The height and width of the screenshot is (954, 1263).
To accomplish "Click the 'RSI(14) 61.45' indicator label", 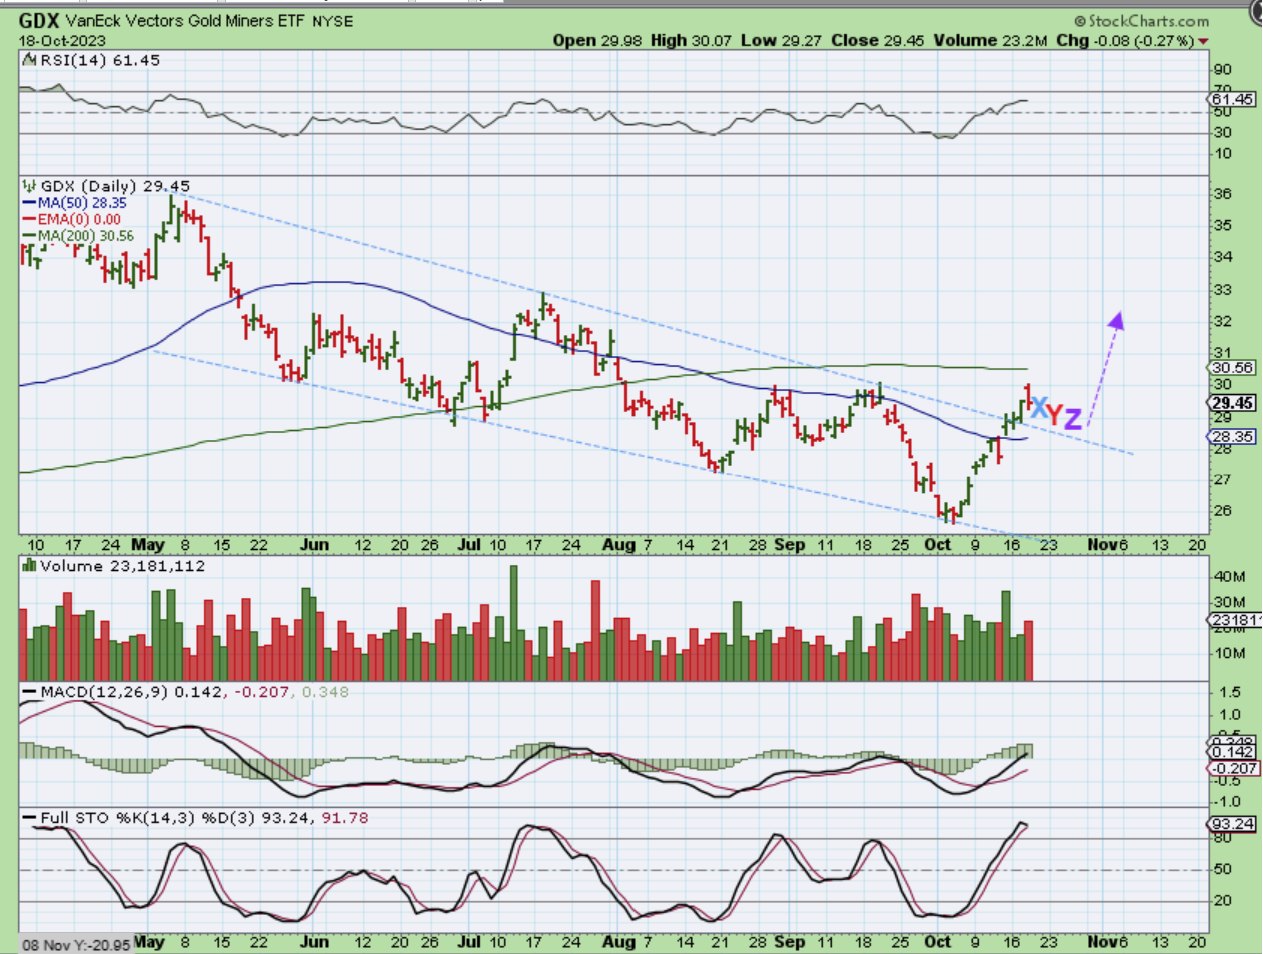I will [x=99, y=60].
